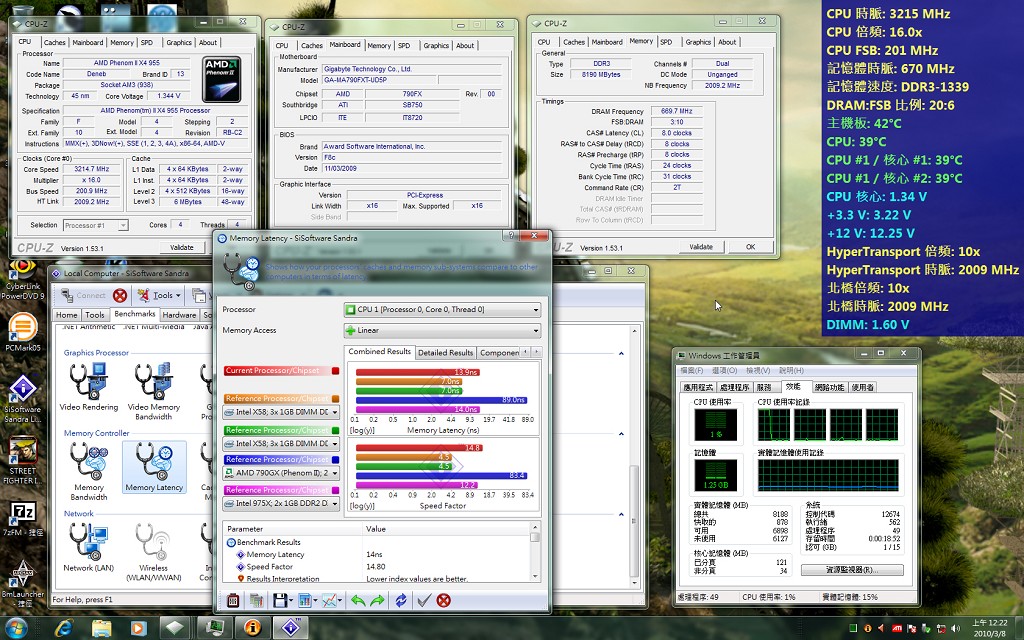Switch to the Hardware tab in Sandra
1024x640 pixels.
pos(179,315)
